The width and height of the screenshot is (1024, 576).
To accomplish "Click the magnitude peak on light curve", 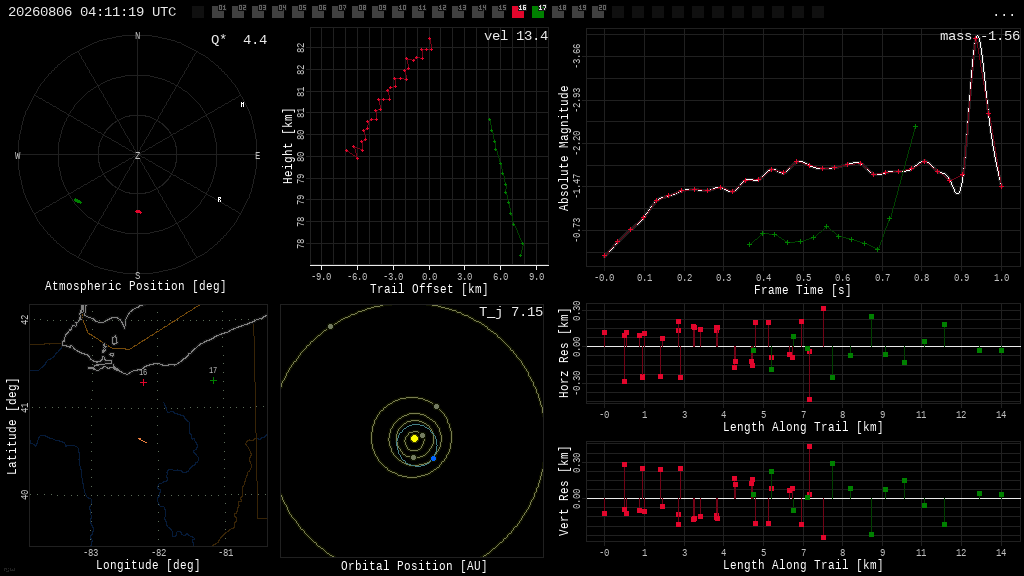I will pos(976,38).
